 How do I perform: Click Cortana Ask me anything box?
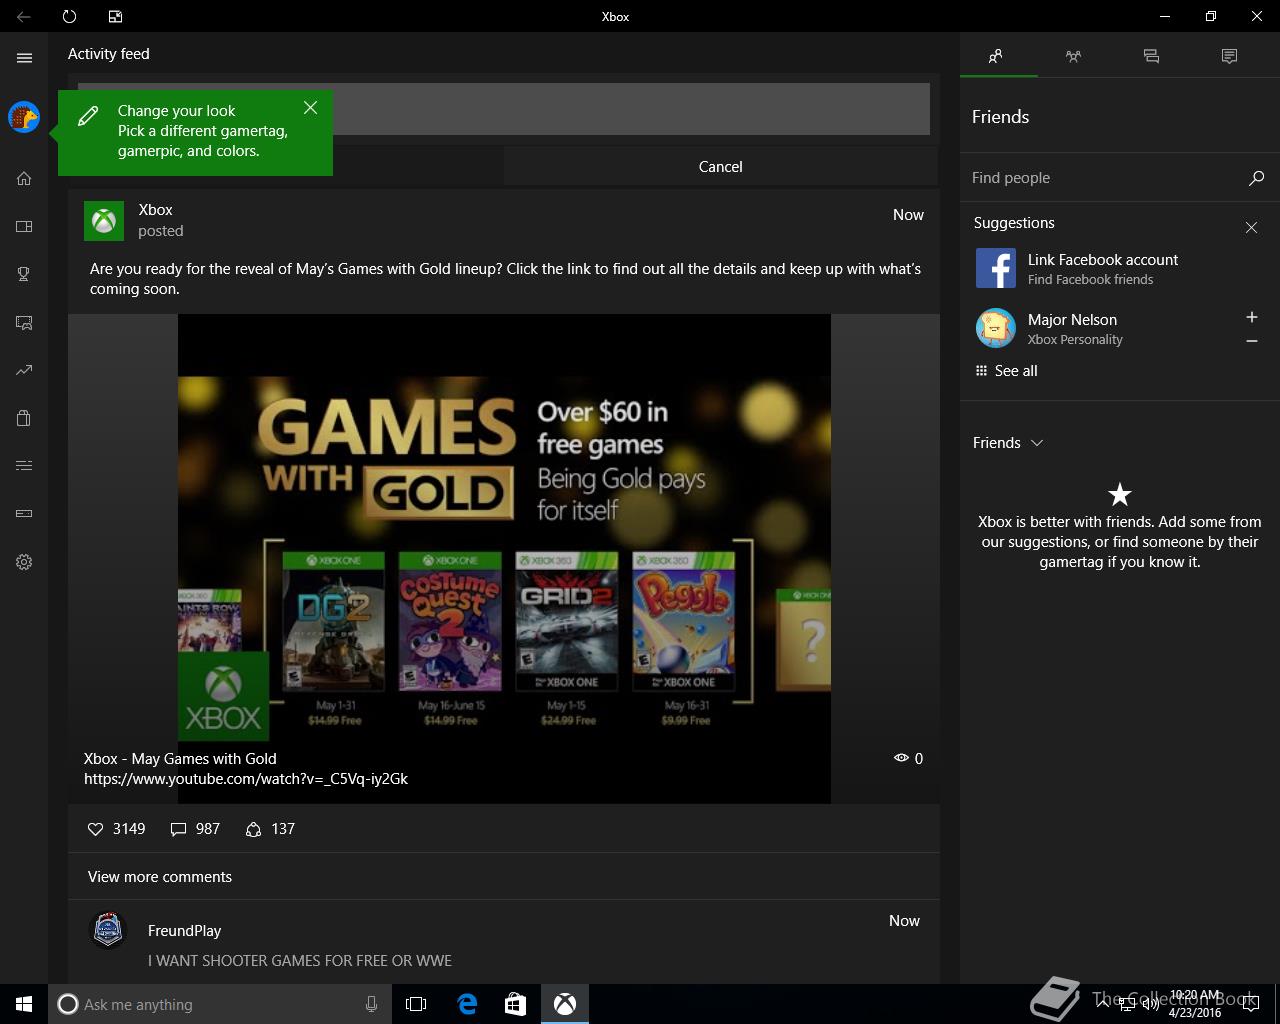pos(219,1004)
